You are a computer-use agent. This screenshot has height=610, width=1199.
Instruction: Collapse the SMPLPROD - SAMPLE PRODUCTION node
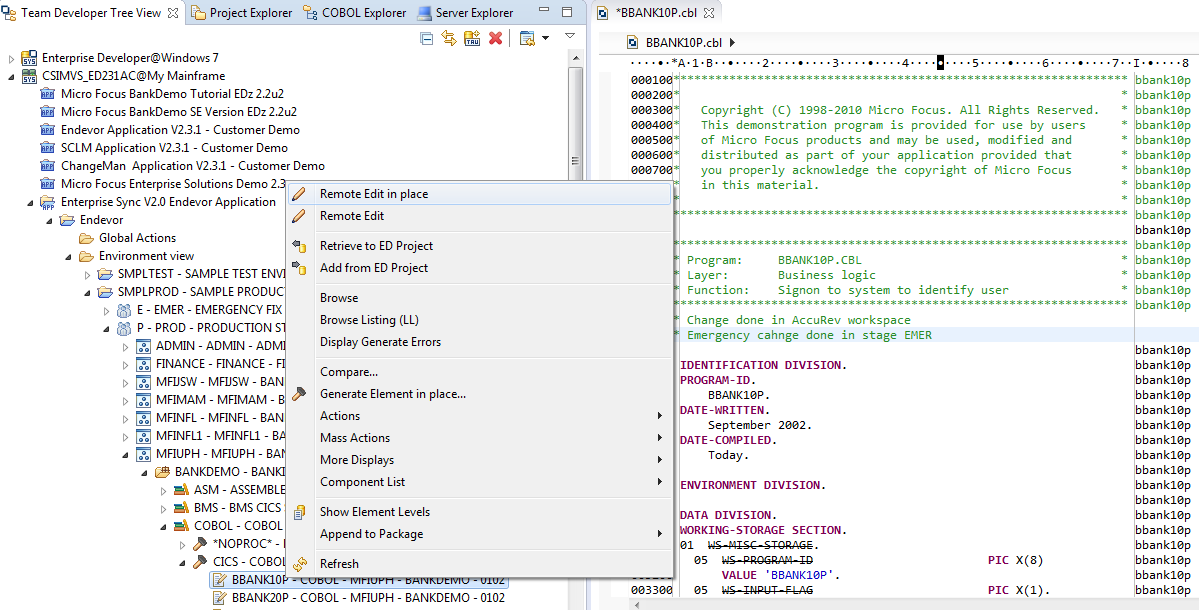pyautogui.click(x=88, y=292)
